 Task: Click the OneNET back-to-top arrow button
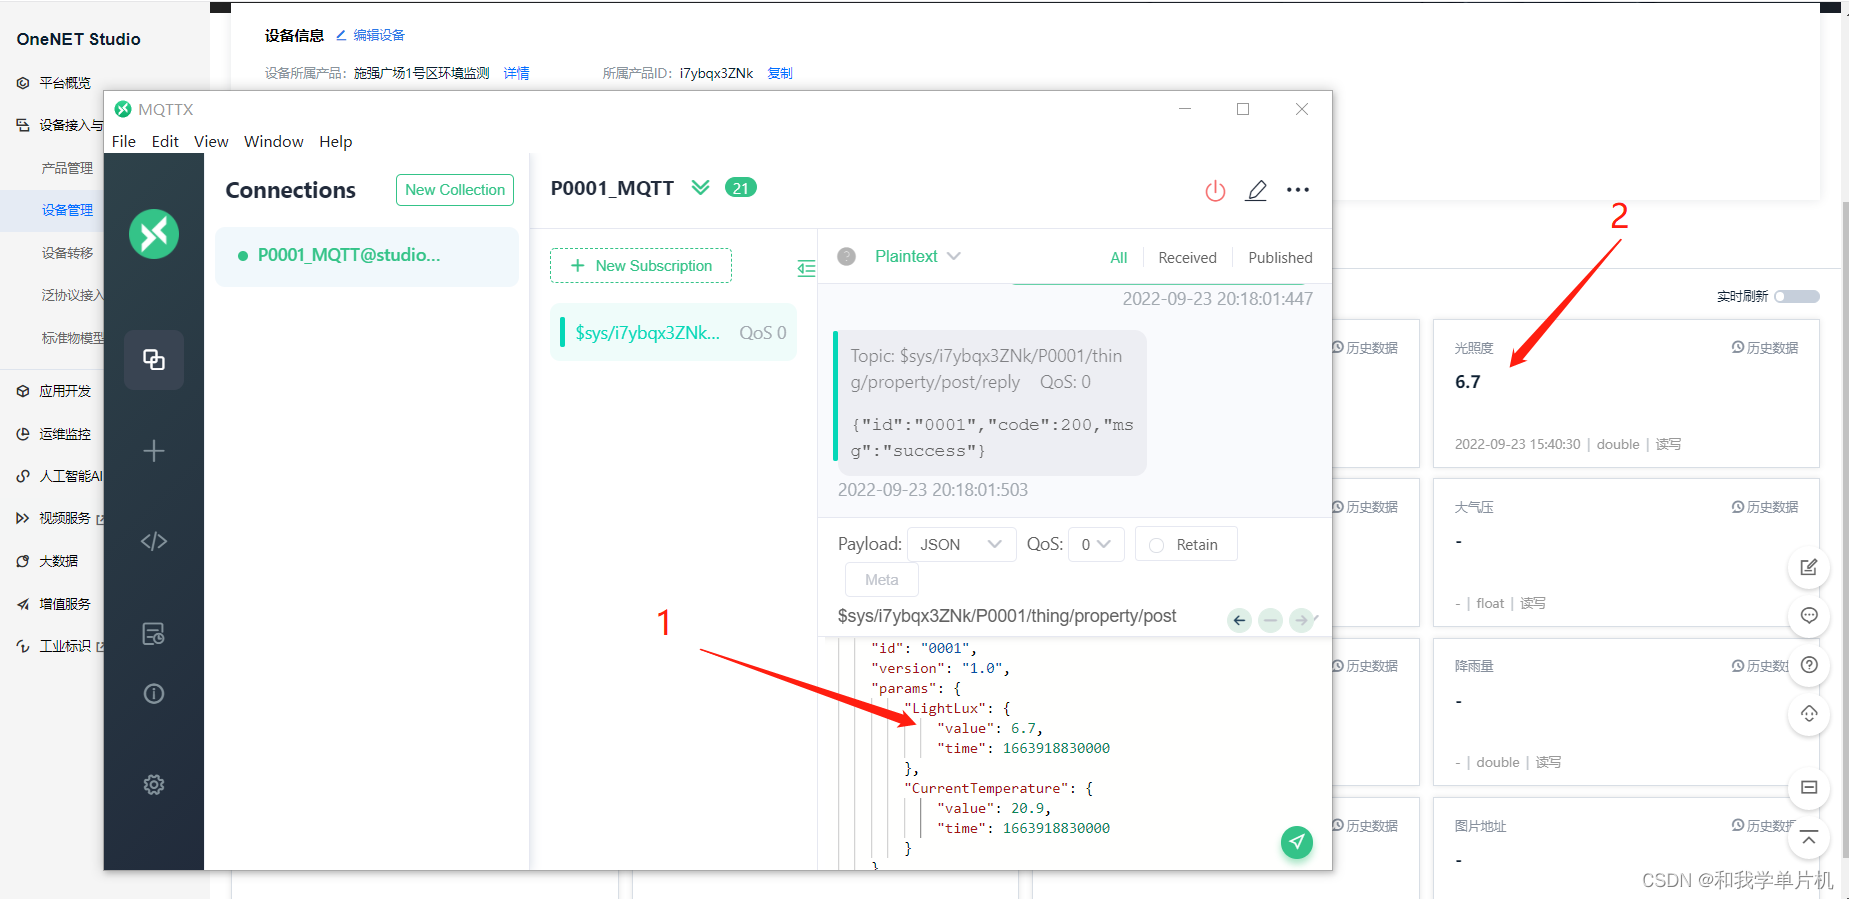click(x=1809, y=838)
